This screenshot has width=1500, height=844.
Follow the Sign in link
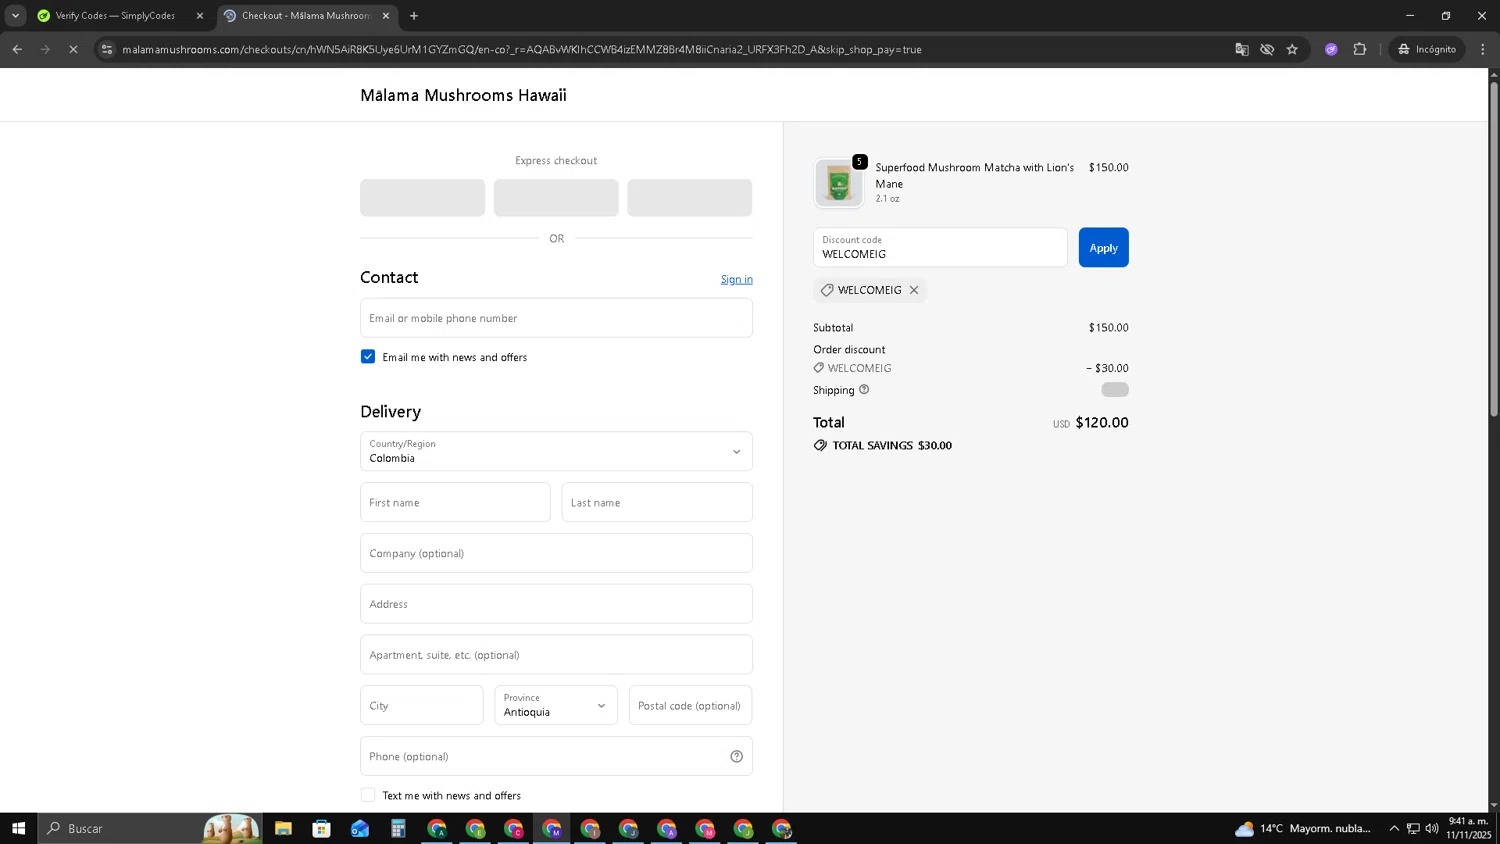coord(737,279)
